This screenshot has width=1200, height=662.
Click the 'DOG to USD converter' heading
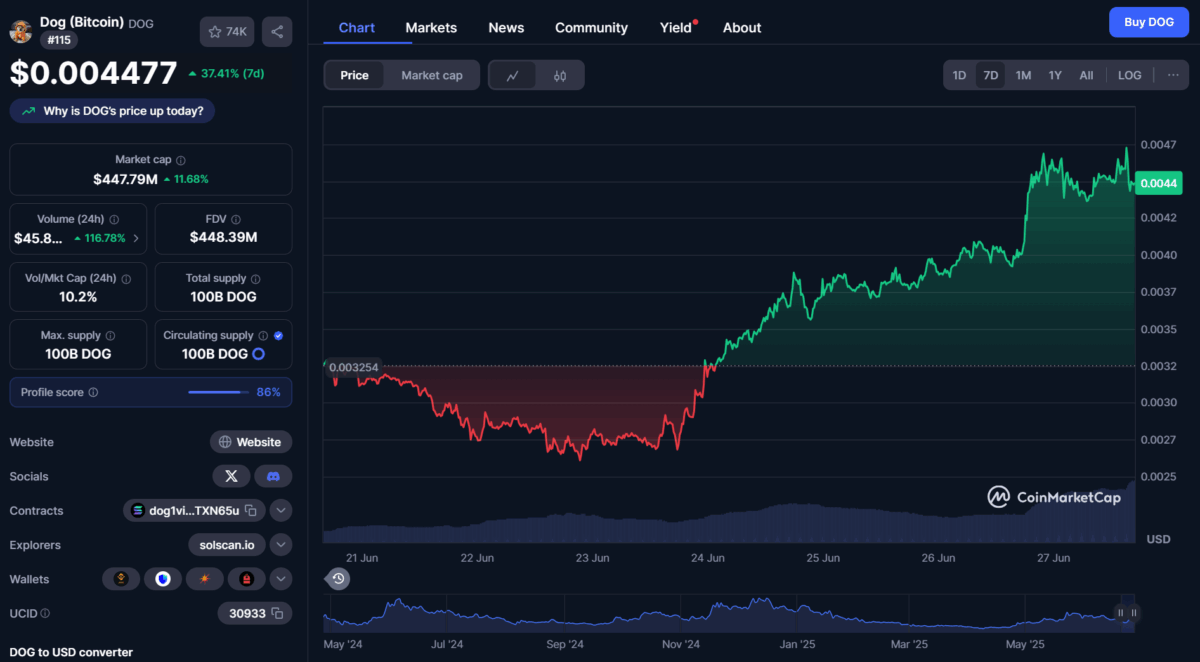tap(71, 652)
